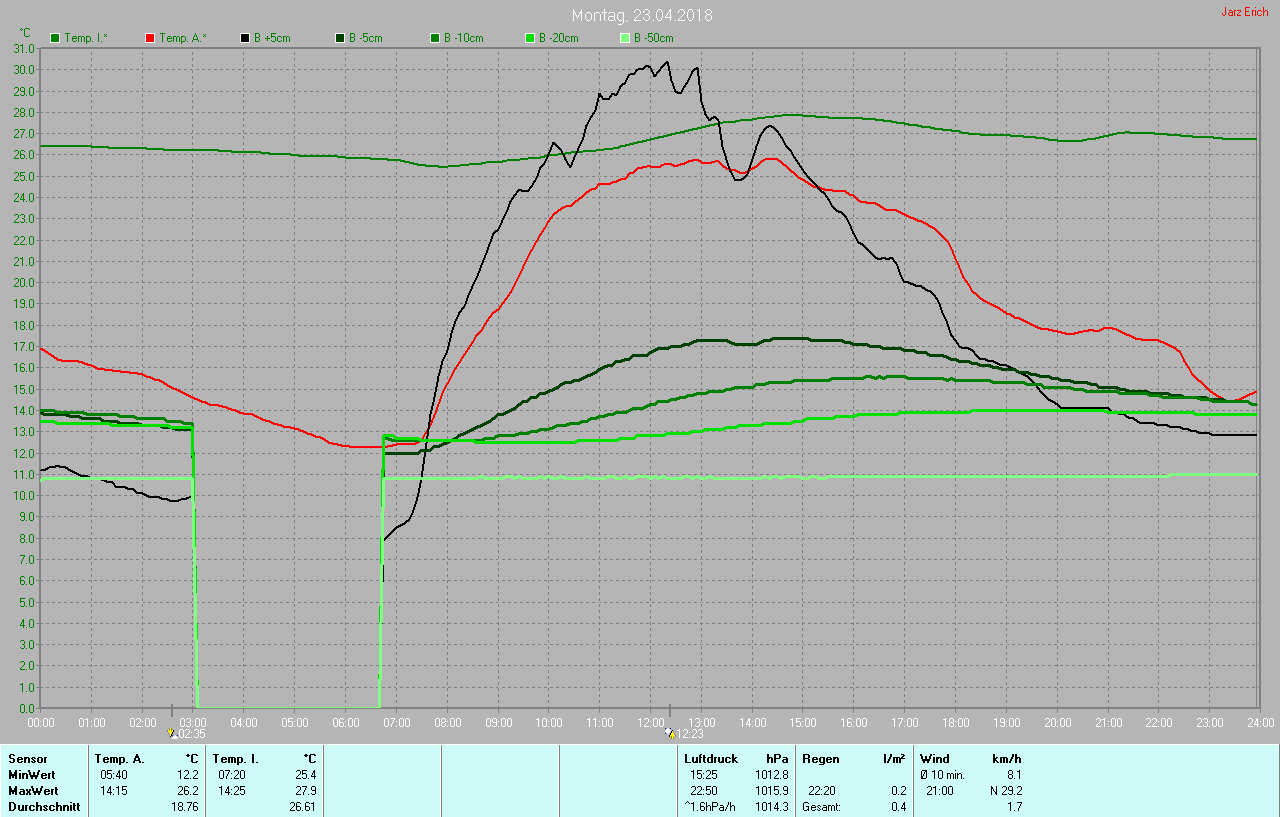1280x817 pixels.
Task: Click the MinWert row label
Action: pos(30,774)
